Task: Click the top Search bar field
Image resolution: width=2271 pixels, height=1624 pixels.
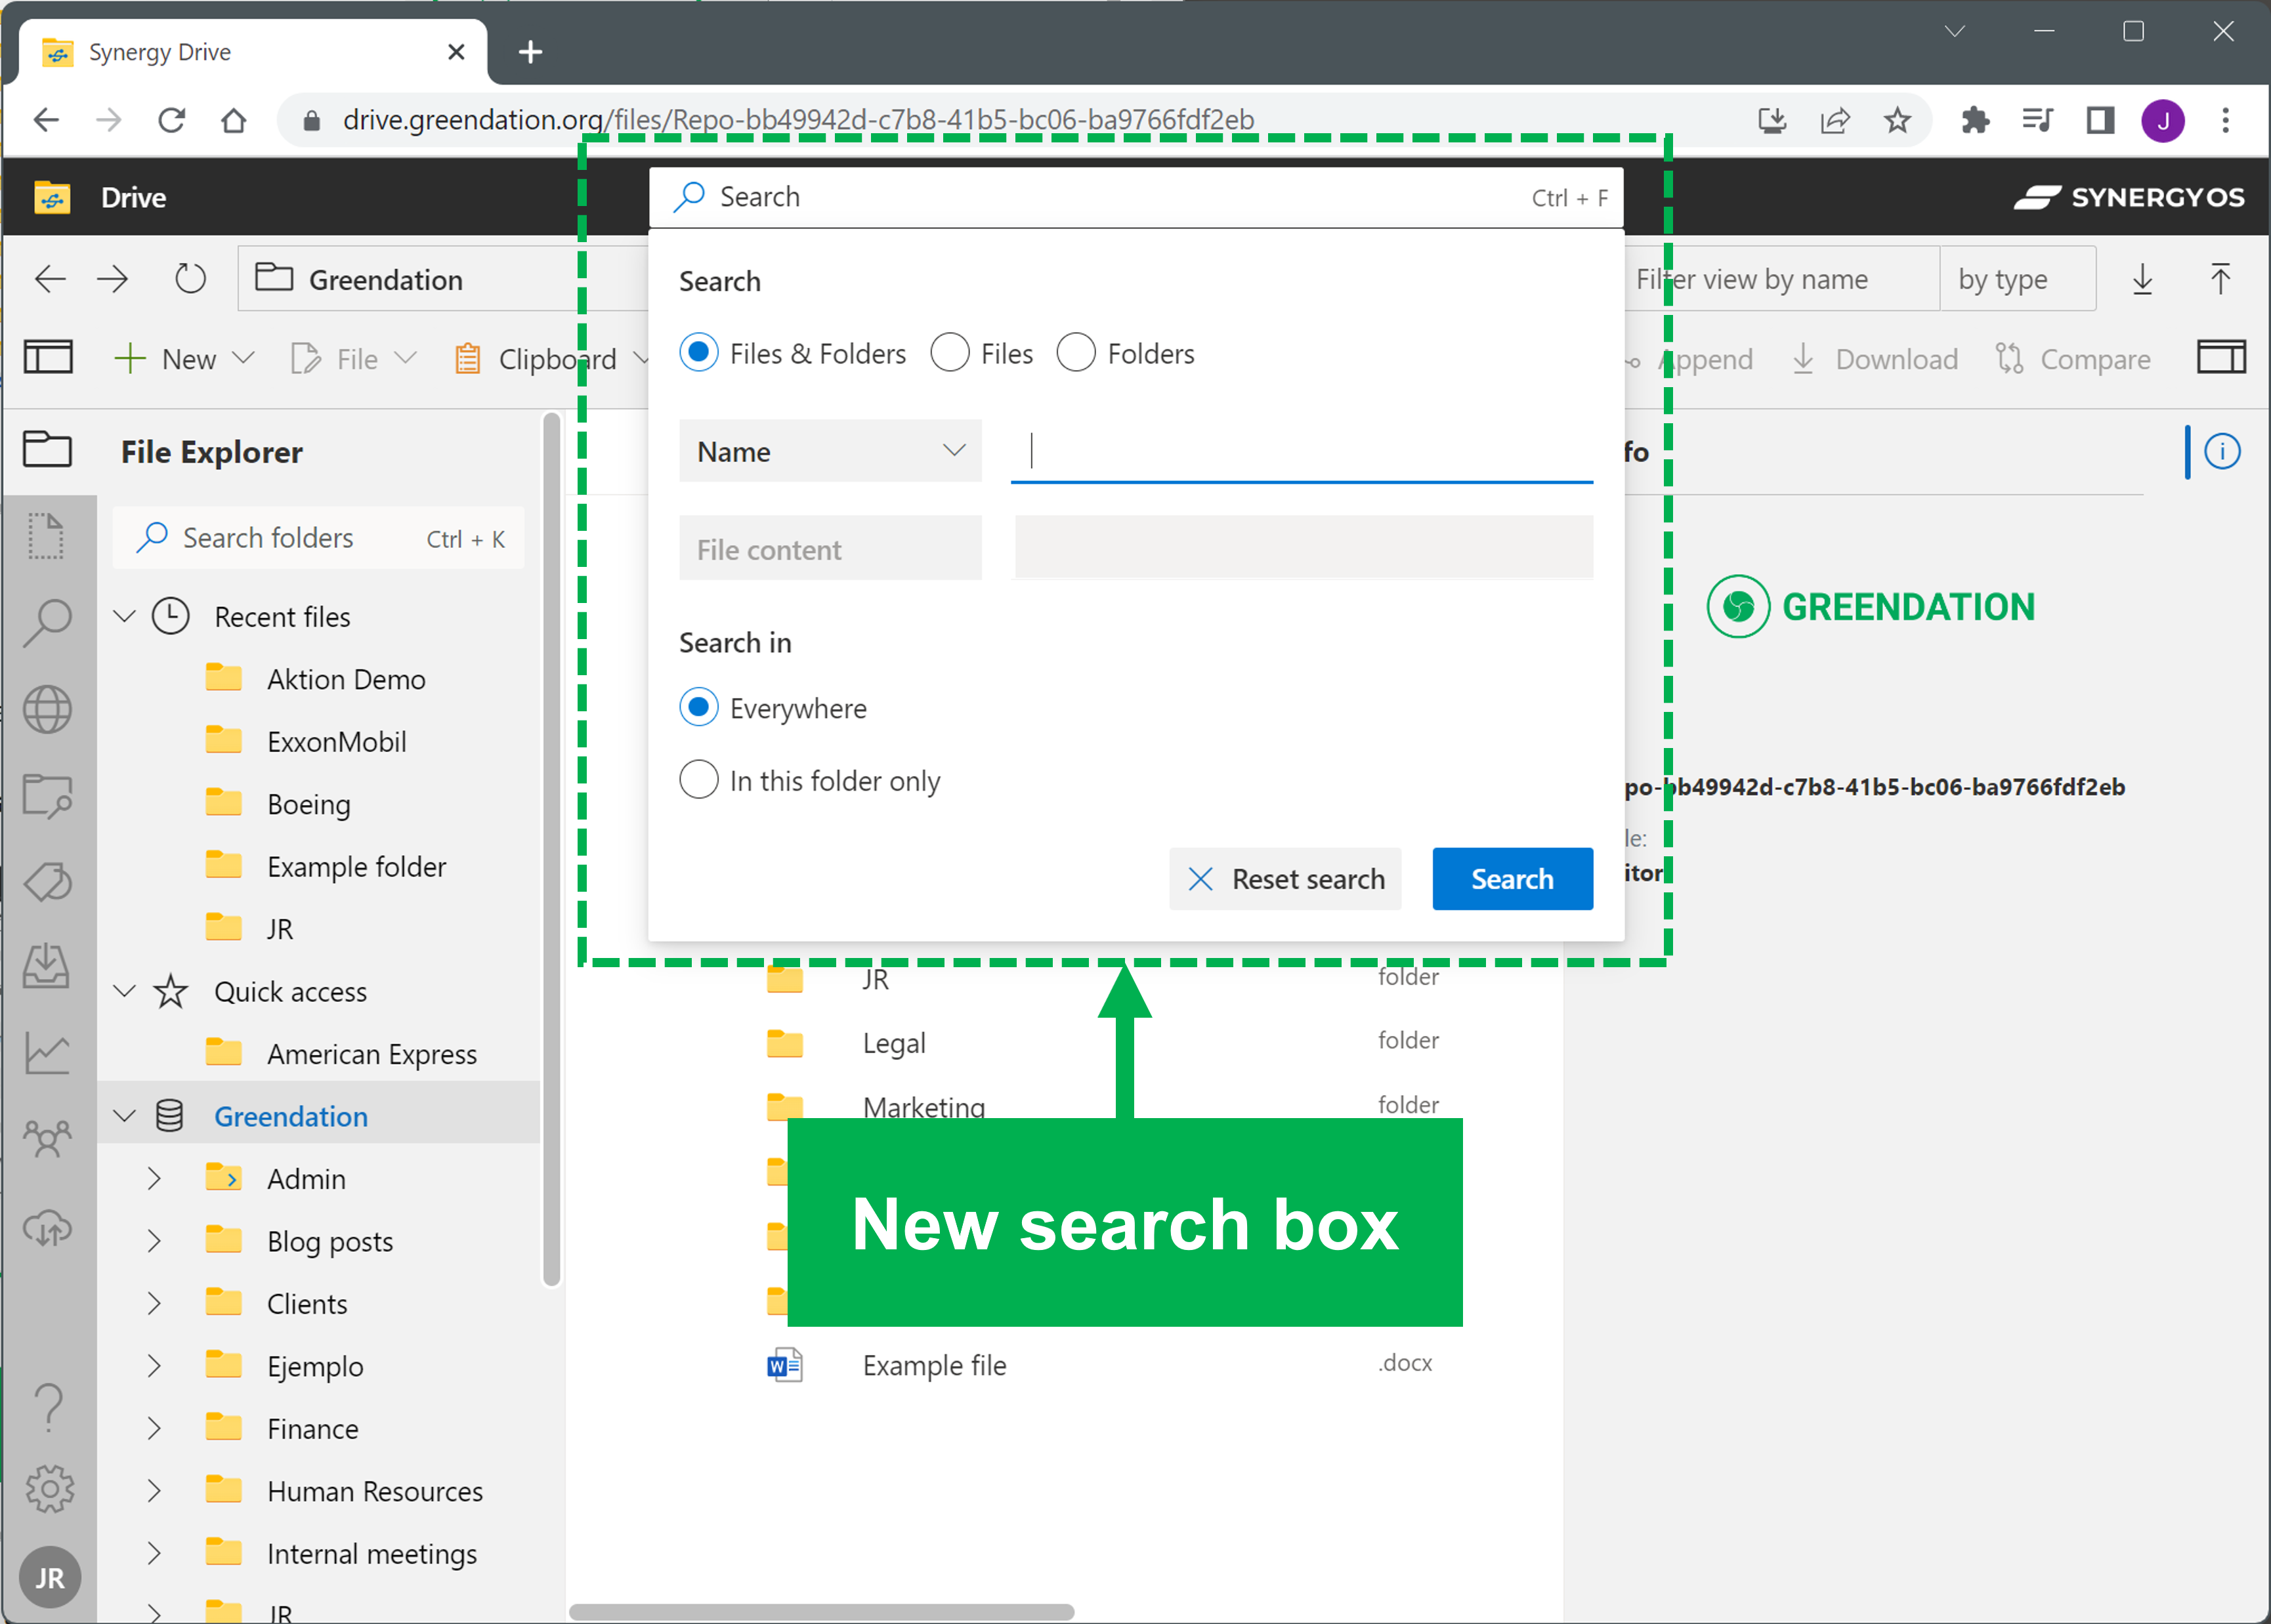Action: pos(1136,197)
